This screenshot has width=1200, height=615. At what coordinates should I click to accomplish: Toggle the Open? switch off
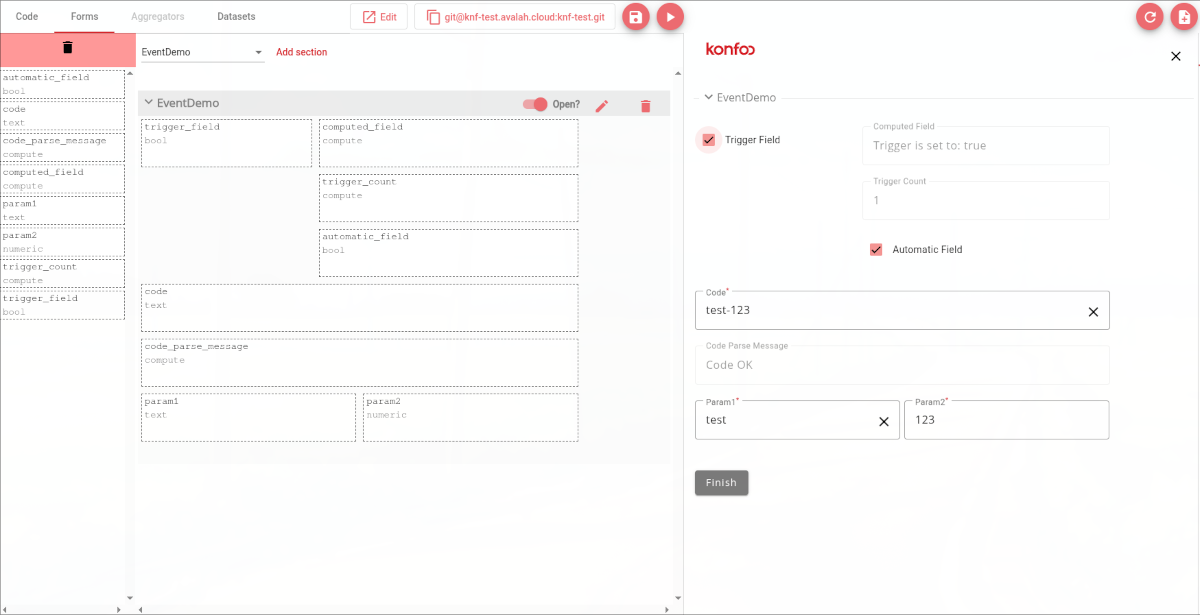click(536, 104)
